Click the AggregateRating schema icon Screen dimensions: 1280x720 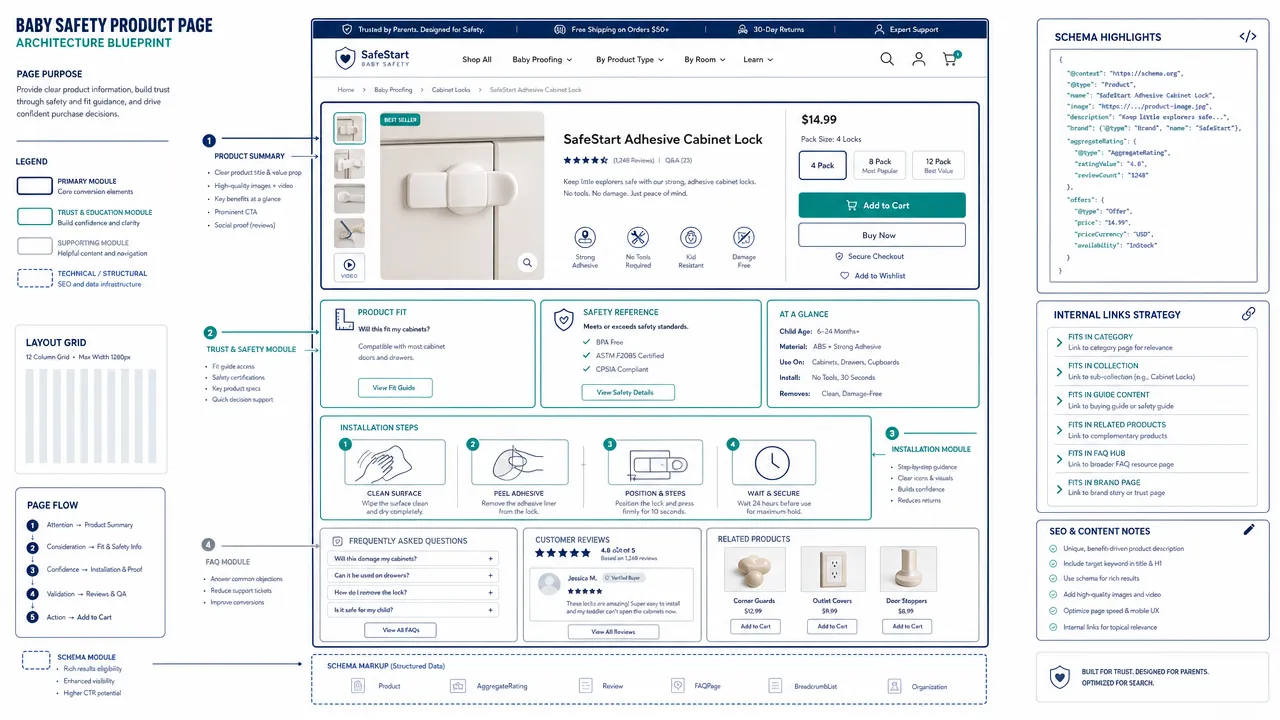(457, 686)
